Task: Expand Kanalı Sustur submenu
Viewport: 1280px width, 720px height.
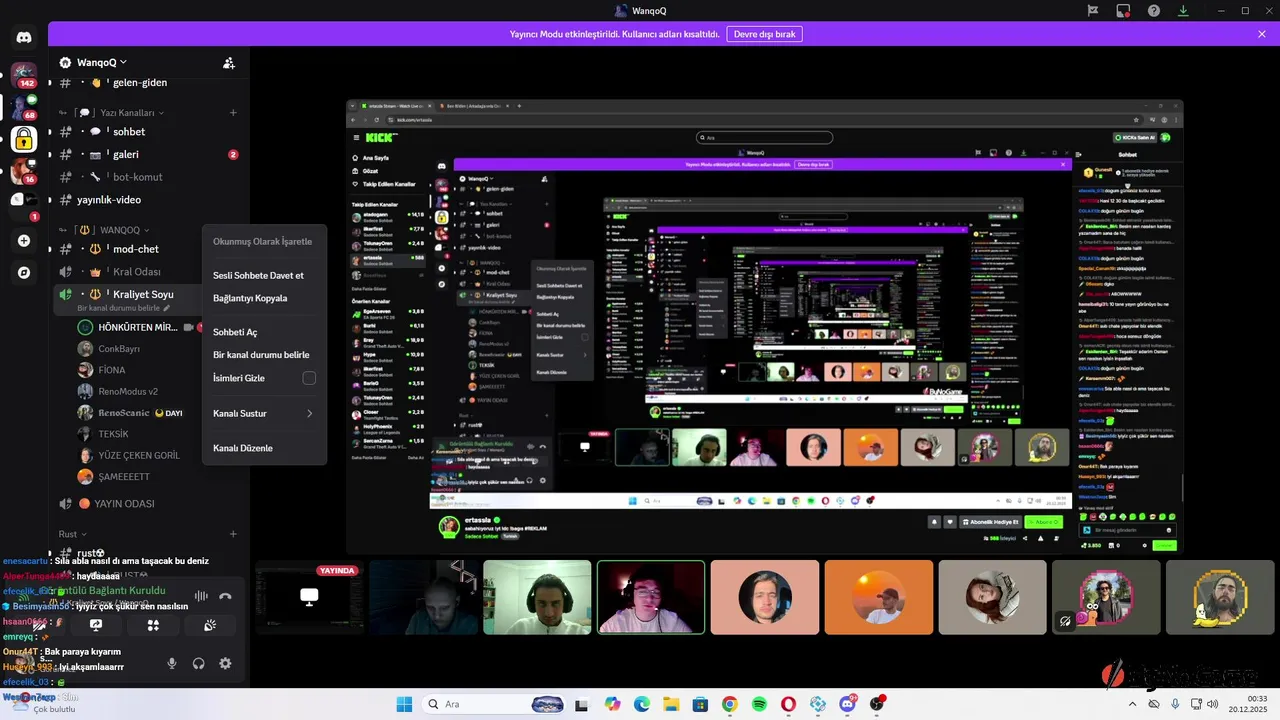Action: [264, 413]
